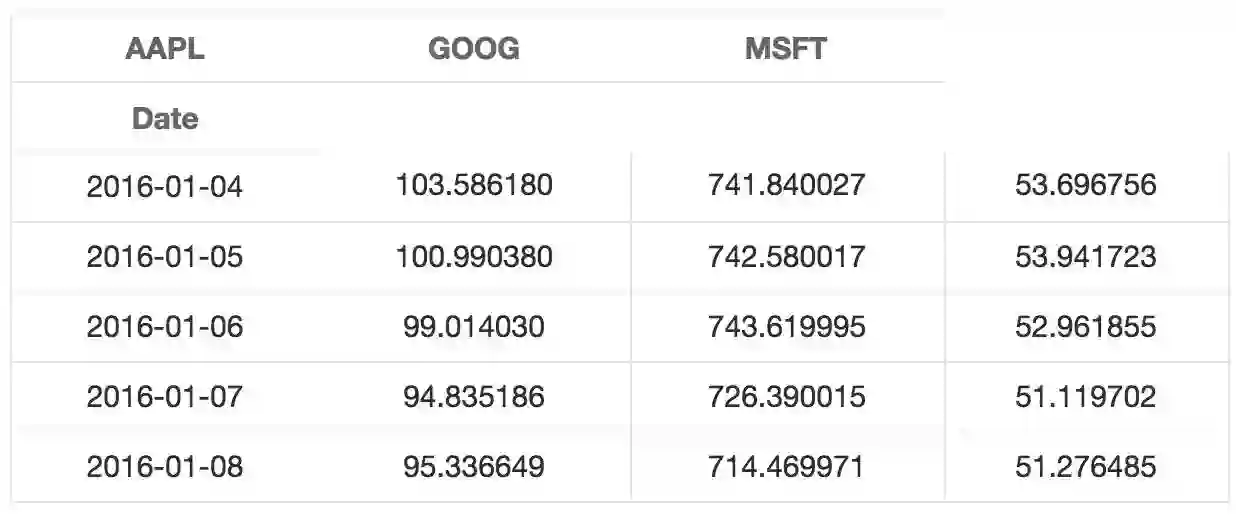Click the GOOG column header

[x=473, y=49]
